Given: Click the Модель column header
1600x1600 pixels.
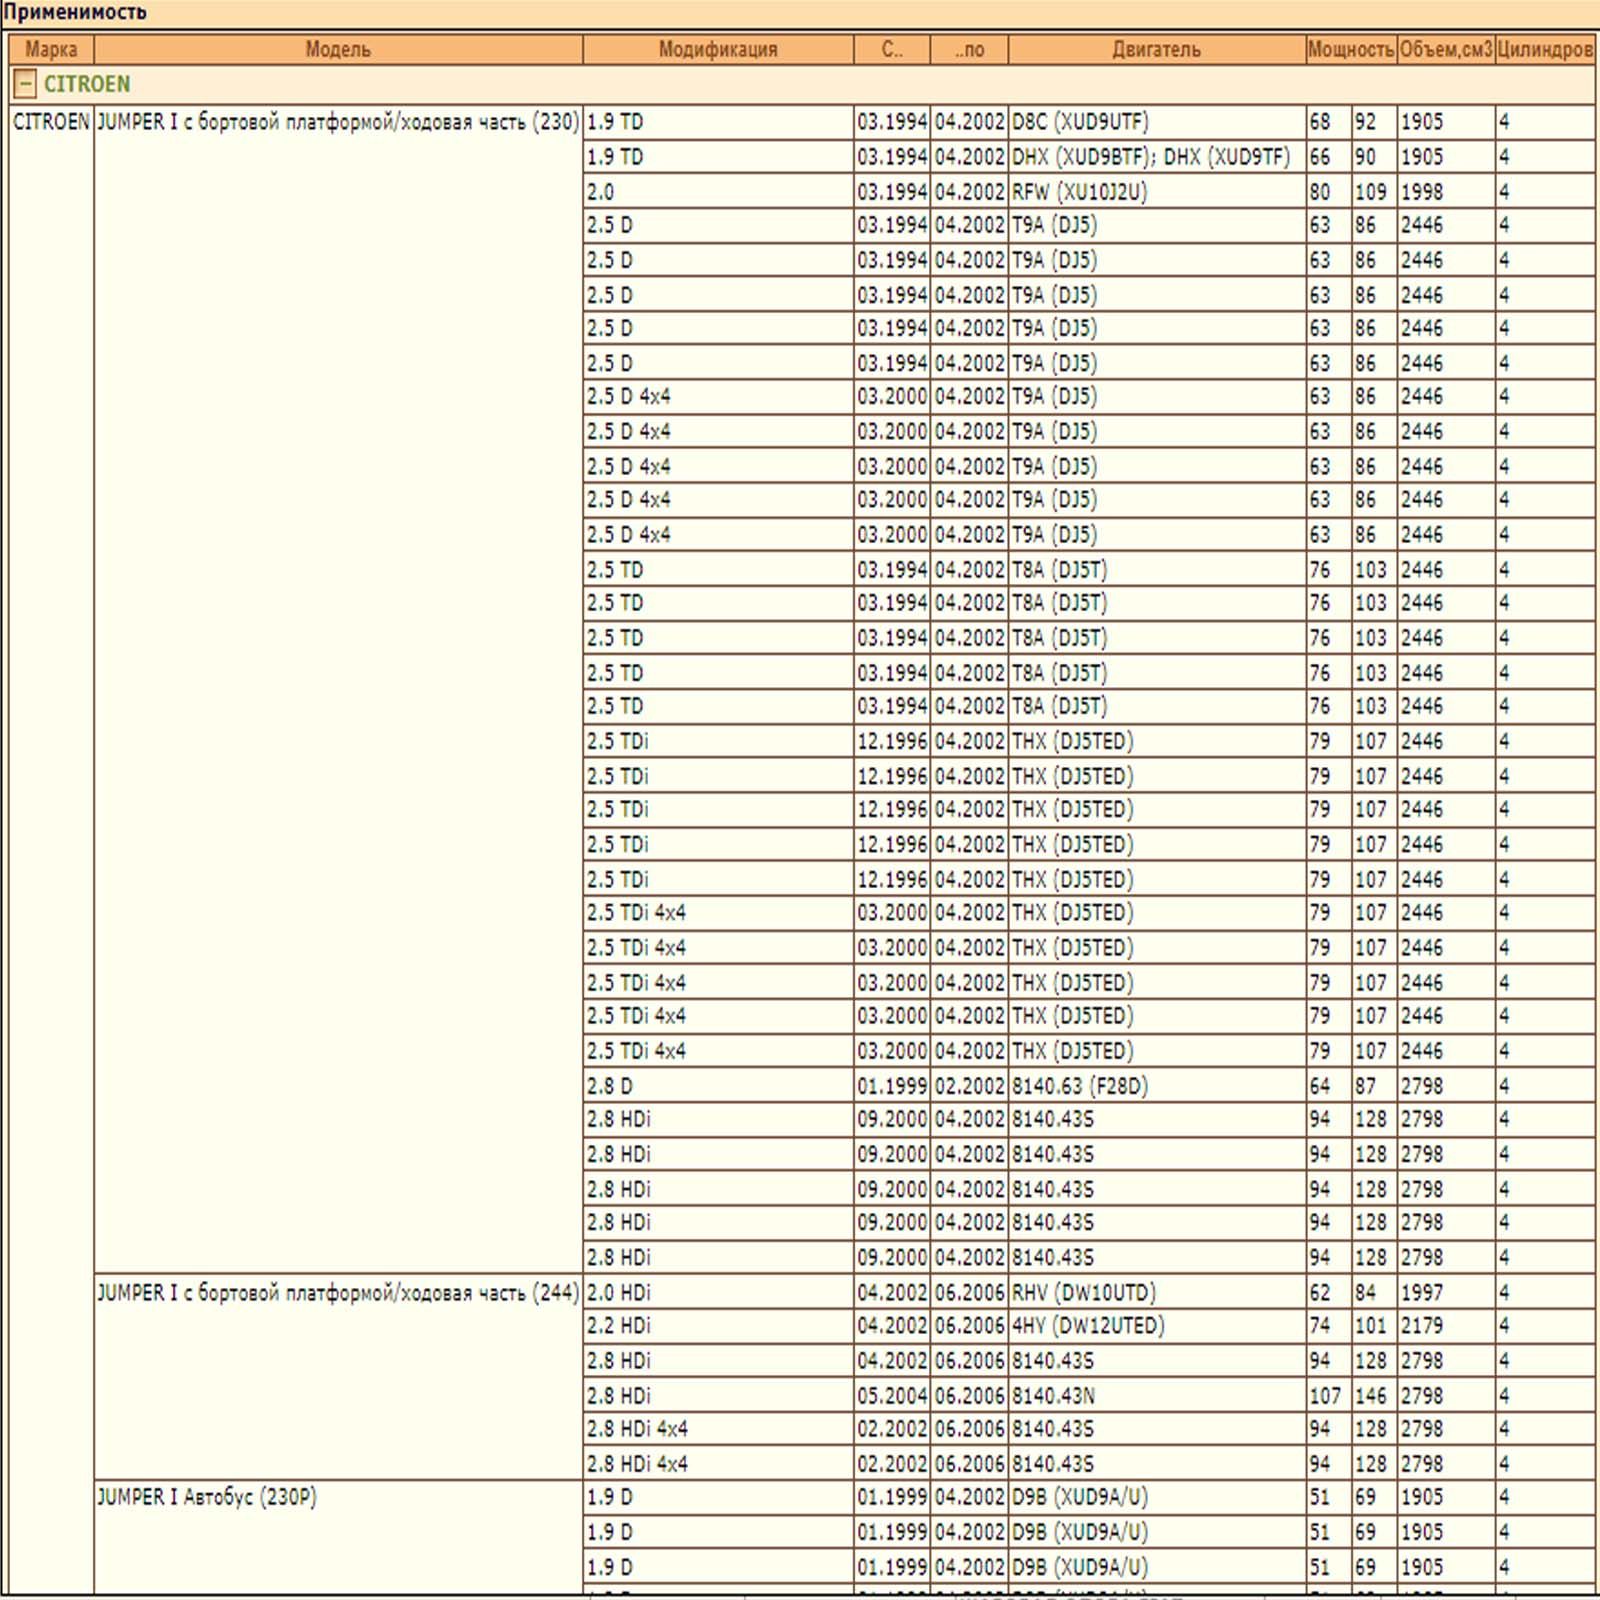Looking at the screenshot, I should pyautogui.click(x=338, y=49).
